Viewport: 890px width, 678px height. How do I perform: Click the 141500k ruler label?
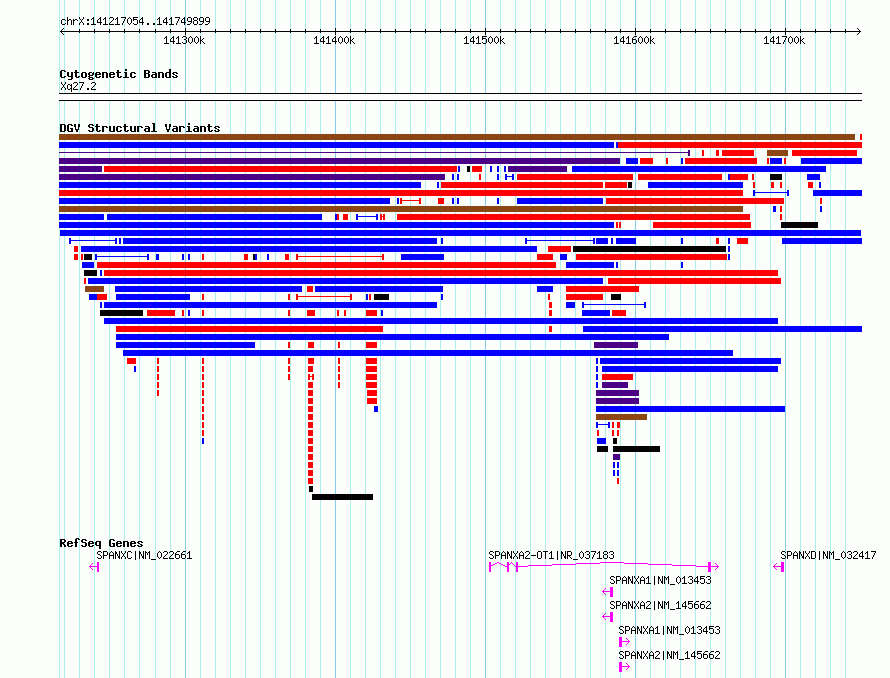click(484, 40)
